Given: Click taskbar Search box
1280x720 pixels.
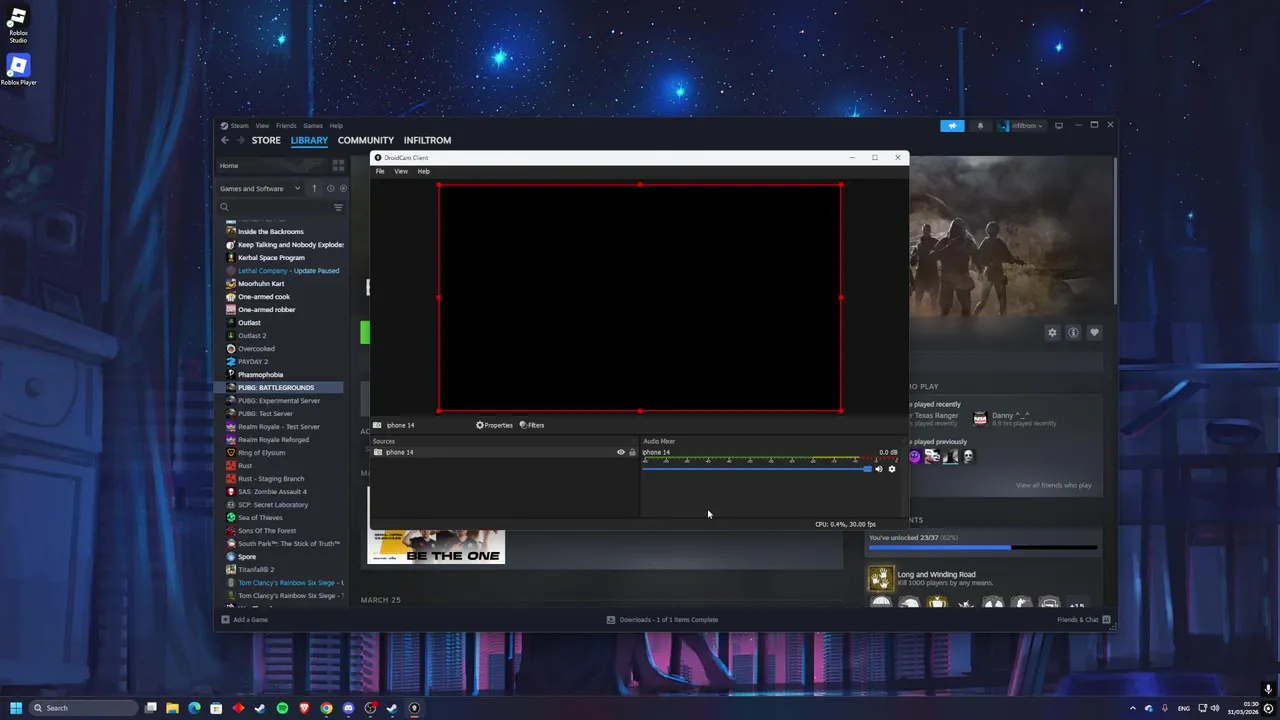Looking at the screenshot, I should [x=84, y=708].
